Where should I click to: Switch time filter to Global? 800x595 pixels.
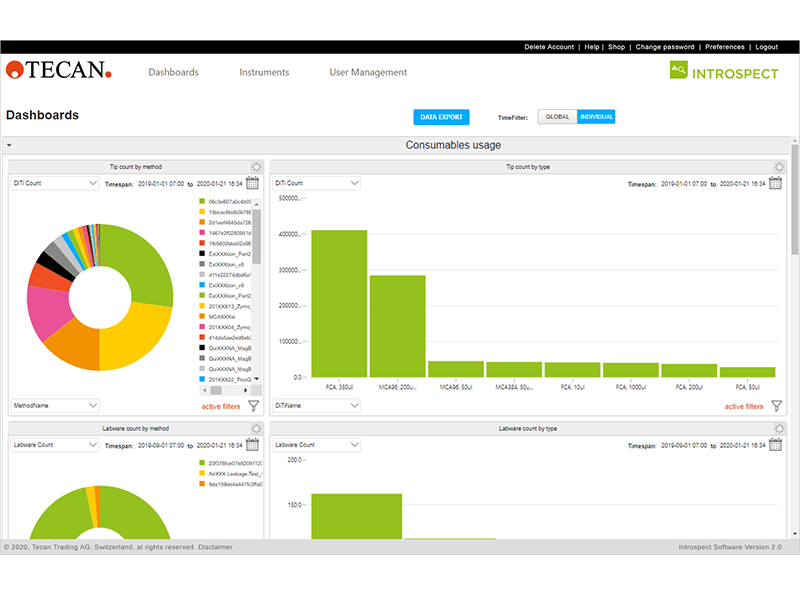click(557, 117)
